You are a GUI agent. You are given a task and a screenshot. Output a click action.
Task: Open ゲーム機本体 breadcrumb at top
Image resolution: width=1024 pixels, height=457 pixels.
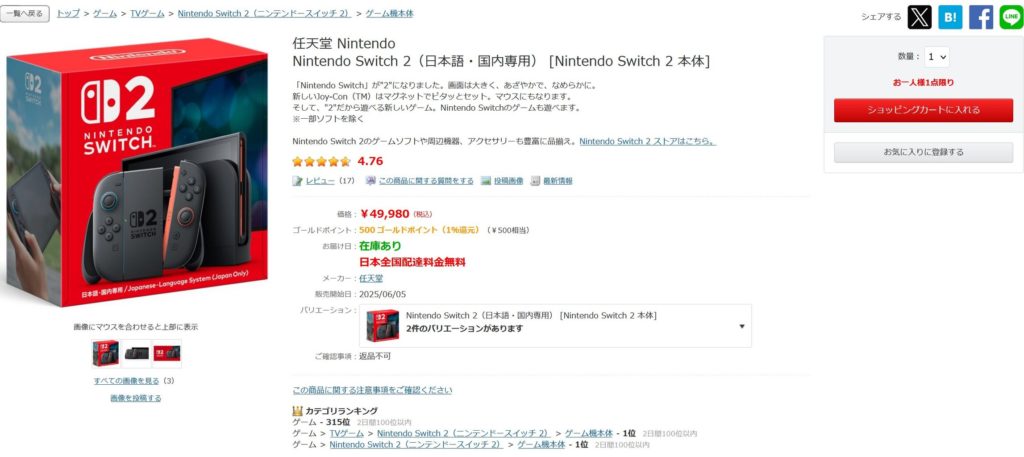(389, 13)
